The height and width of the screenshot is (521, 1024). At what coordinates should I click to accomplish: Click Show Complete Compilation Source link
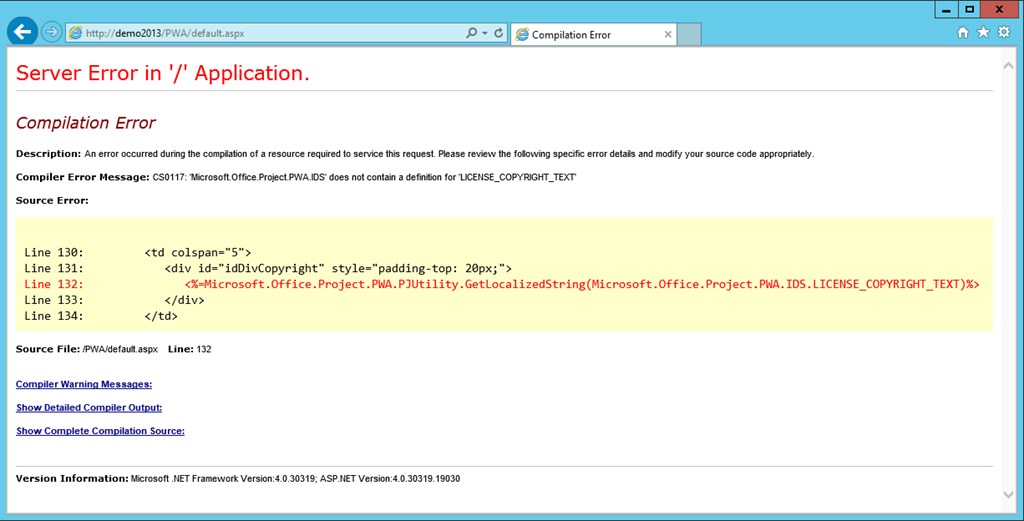point(100,431)
